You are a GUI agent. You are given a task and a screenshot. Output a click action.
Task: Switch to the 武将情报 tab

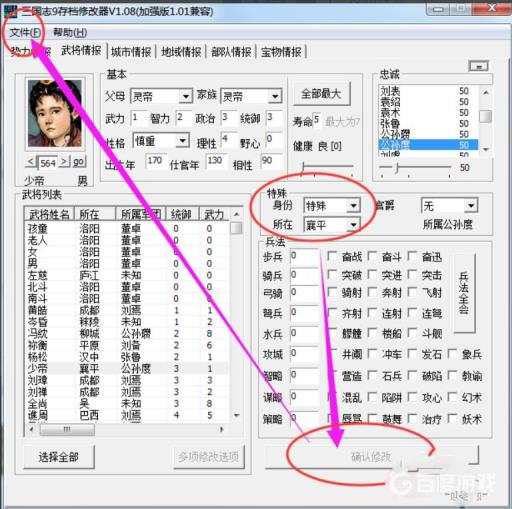tap(81, 51)
